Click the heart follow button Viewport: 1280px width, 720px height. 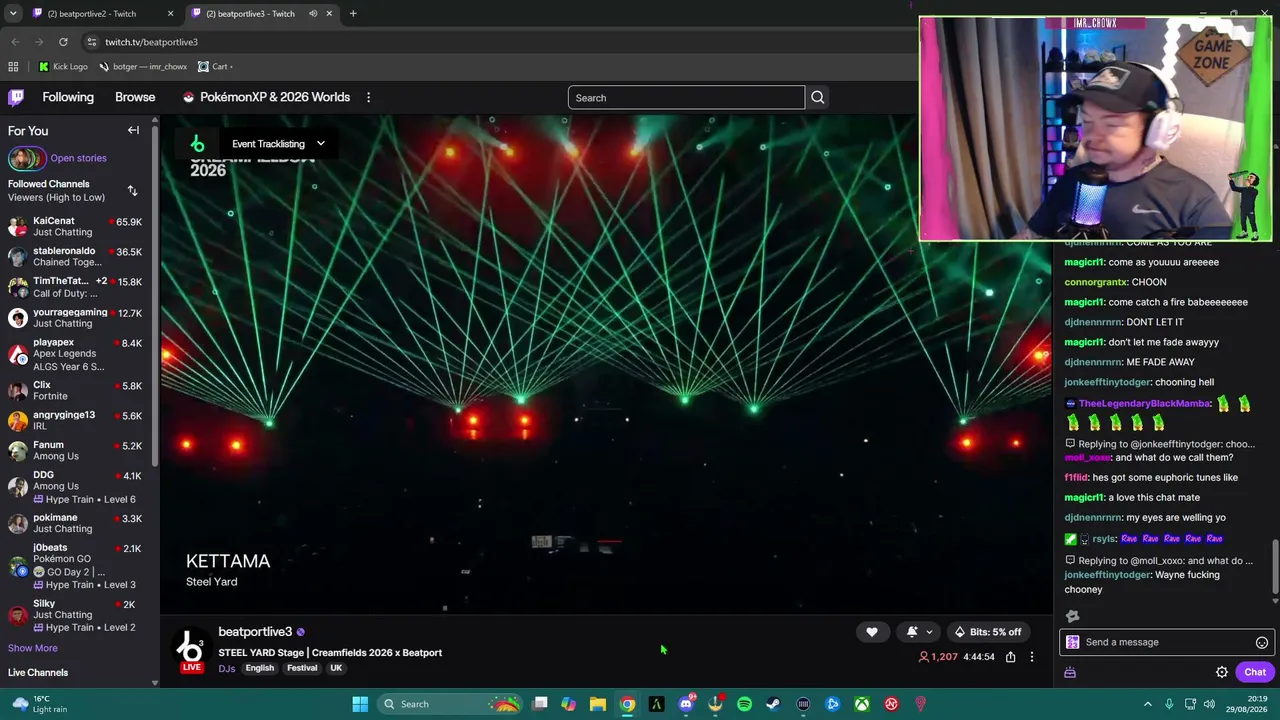click(x=872, y=632)
